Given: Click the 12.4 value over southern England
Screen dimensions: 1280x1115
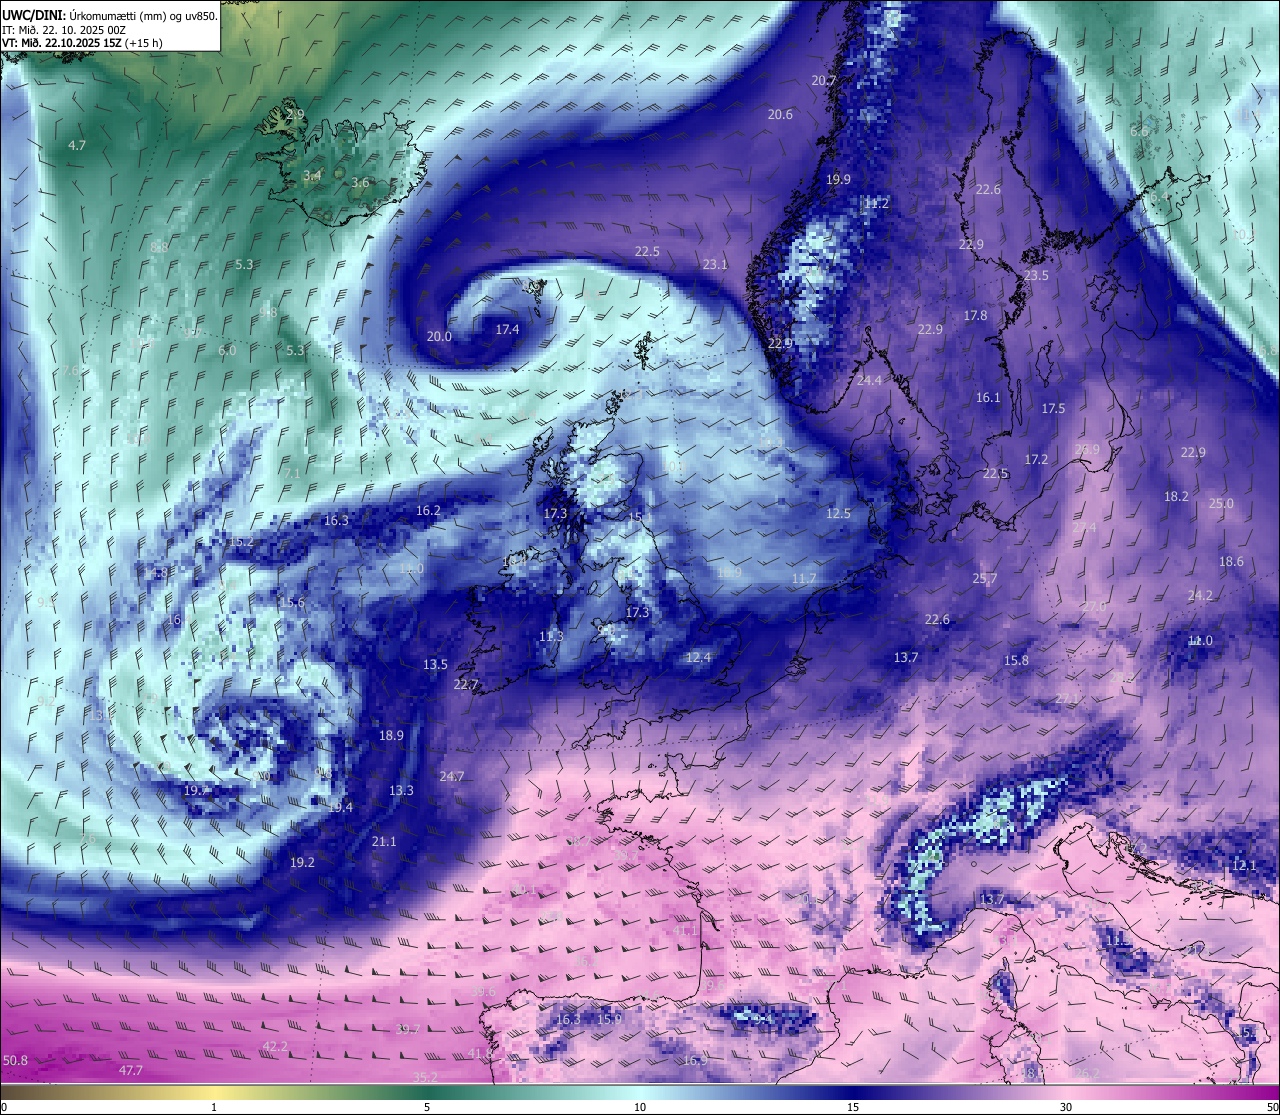Looking at the screenshot, I should (698, 658).
